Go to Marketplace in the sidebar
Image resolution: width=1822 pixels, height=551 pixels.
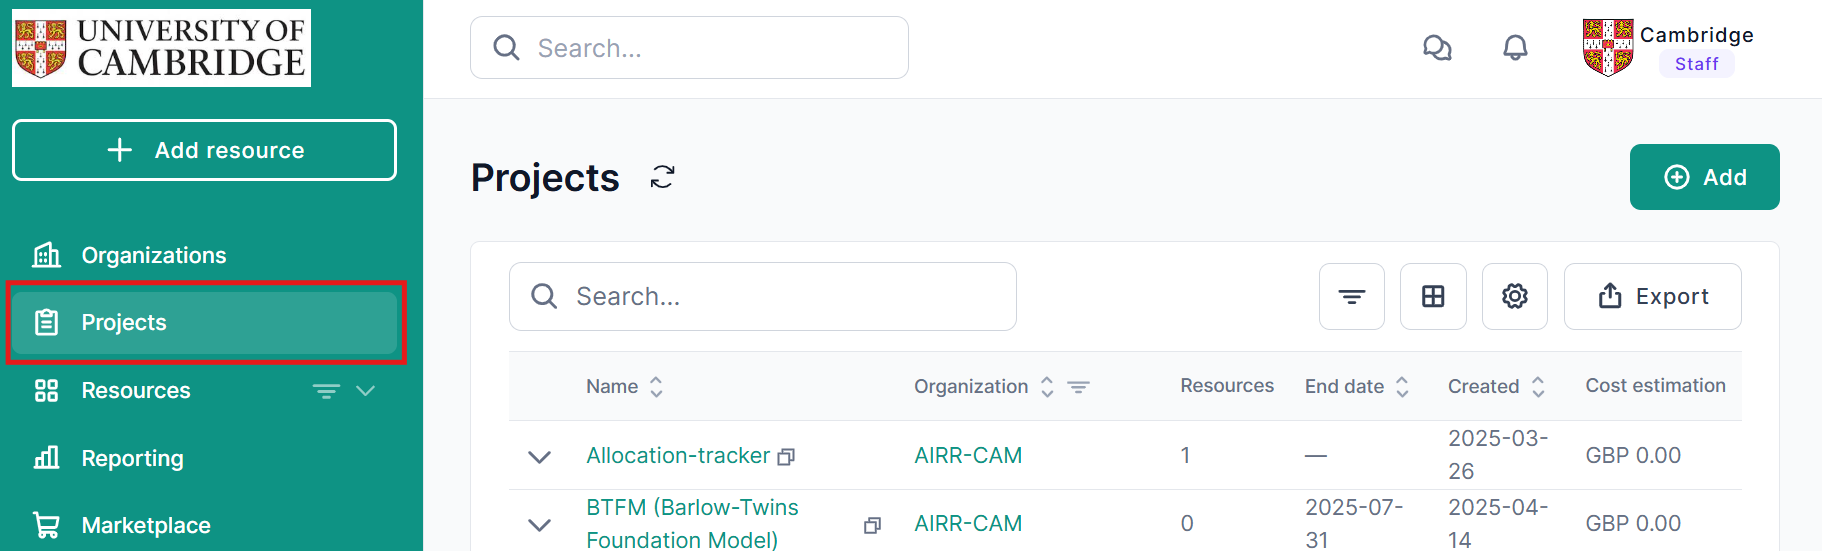coord(145,525)
